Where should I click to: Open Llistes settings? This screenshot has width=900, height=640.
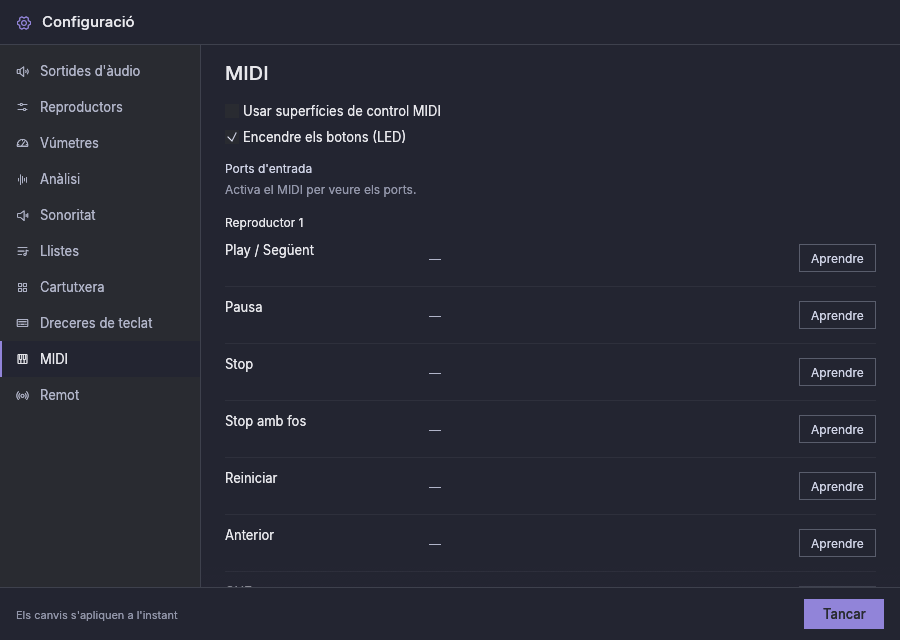click(100, 251)
